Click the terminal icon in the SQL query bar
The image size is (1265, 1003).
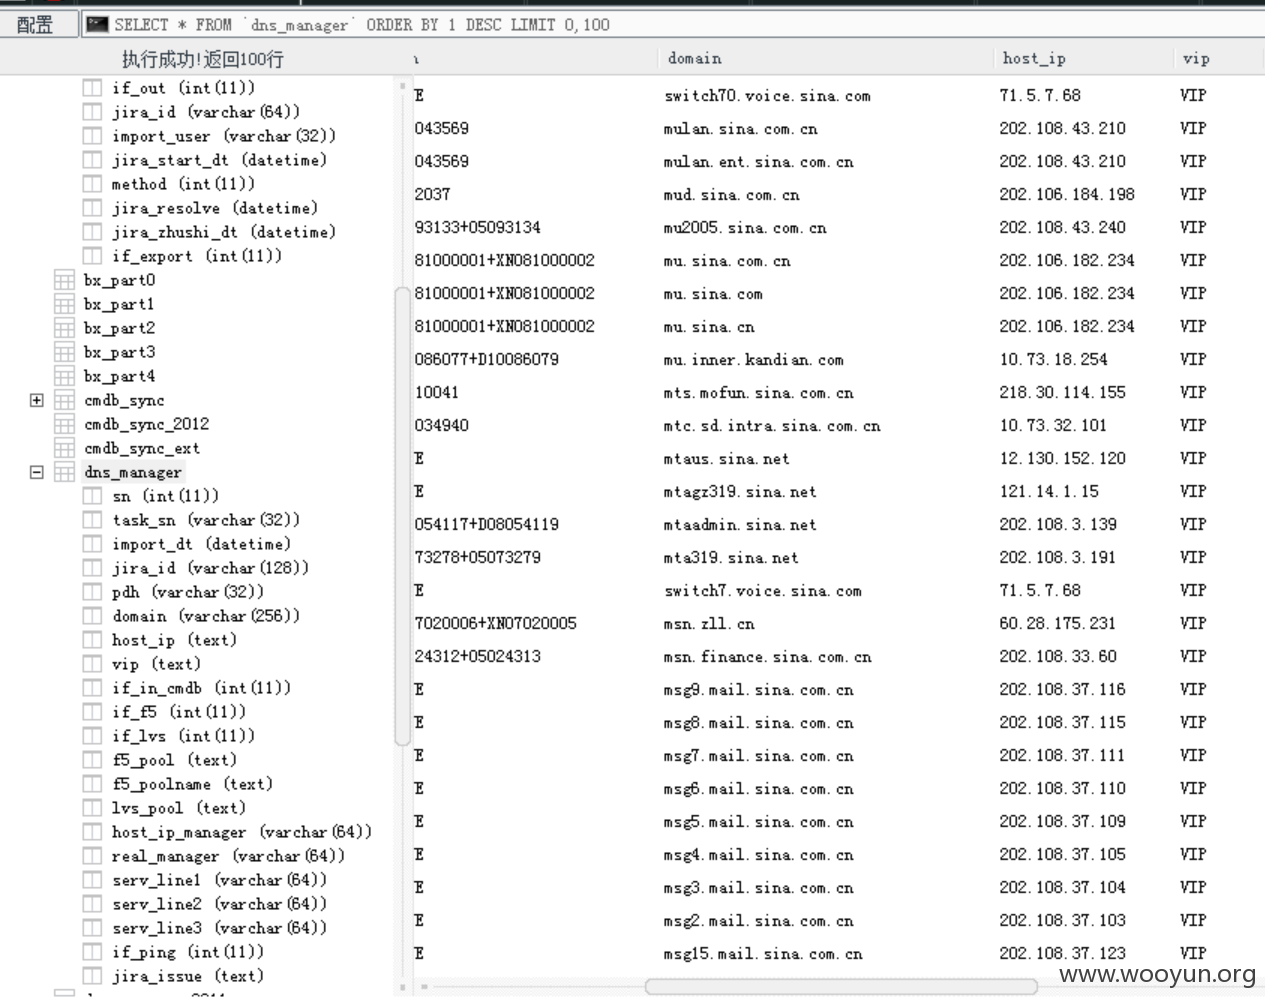coord(97,24)
